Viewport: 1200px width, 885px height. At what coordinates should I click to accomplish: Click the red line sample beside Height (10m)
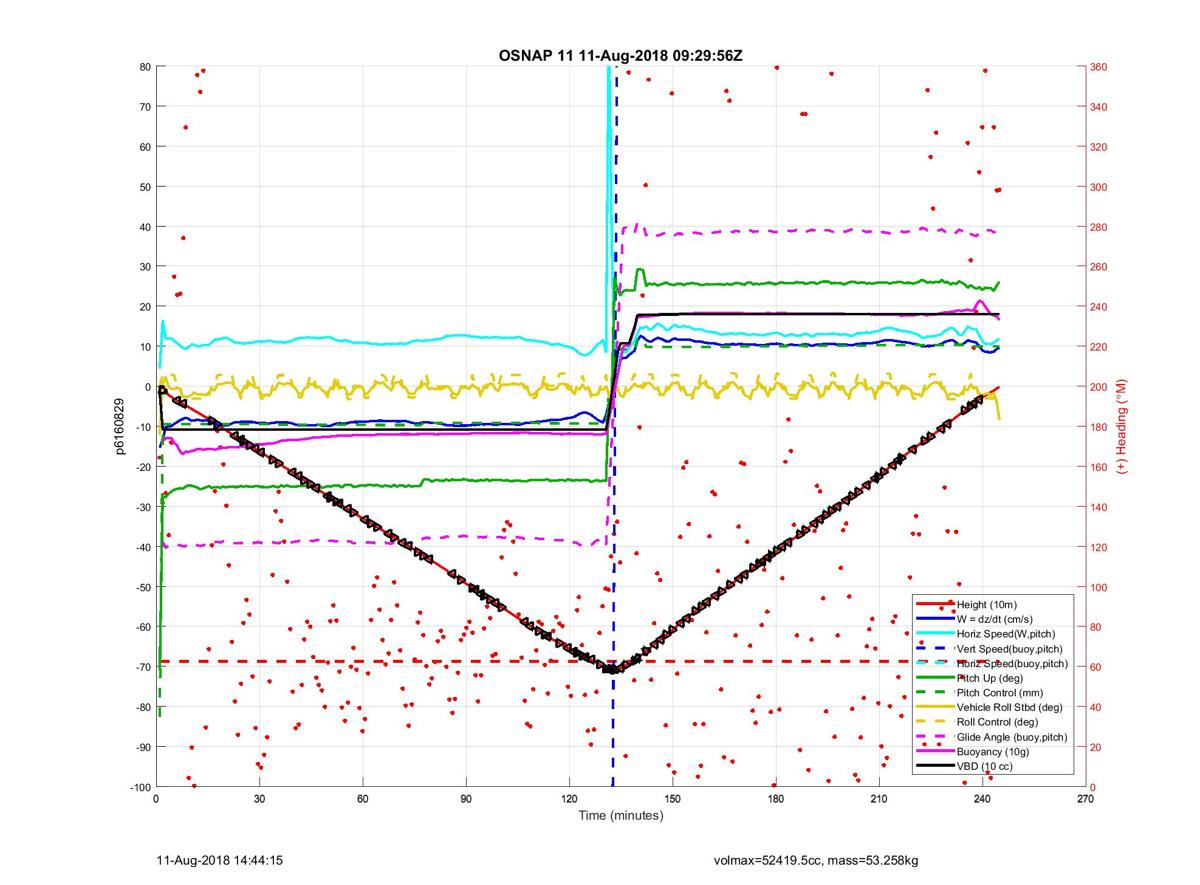(x=935, y=604)
